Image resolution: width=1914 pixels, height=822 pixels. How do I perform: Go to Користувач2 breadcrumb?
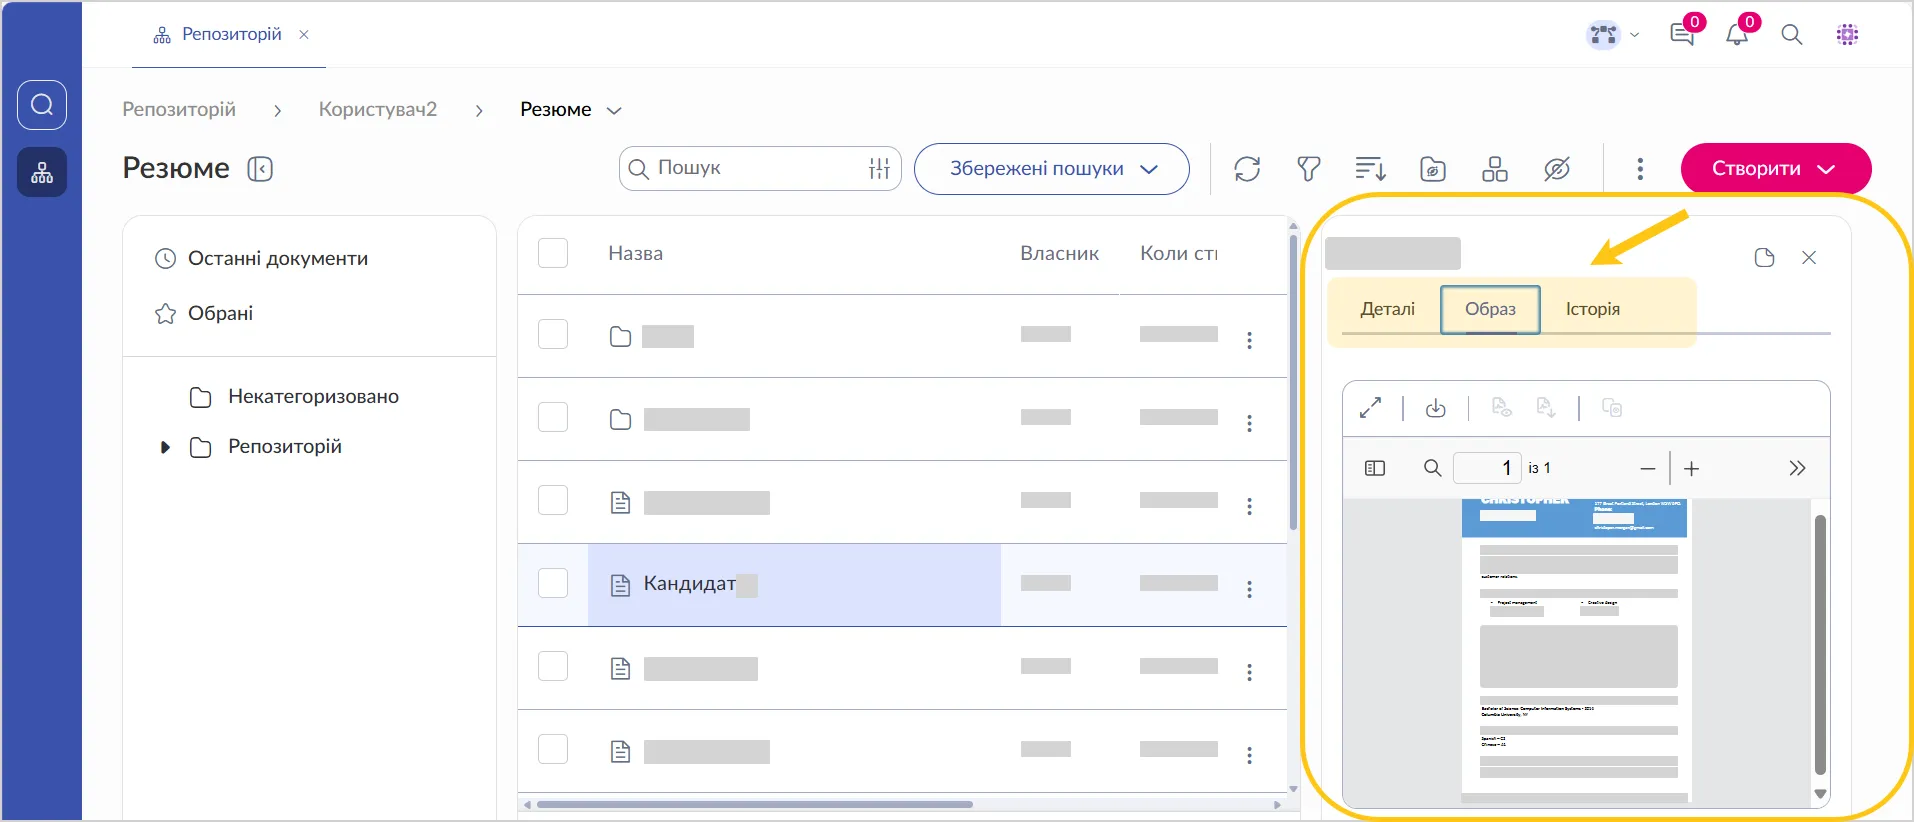point(377,109)
